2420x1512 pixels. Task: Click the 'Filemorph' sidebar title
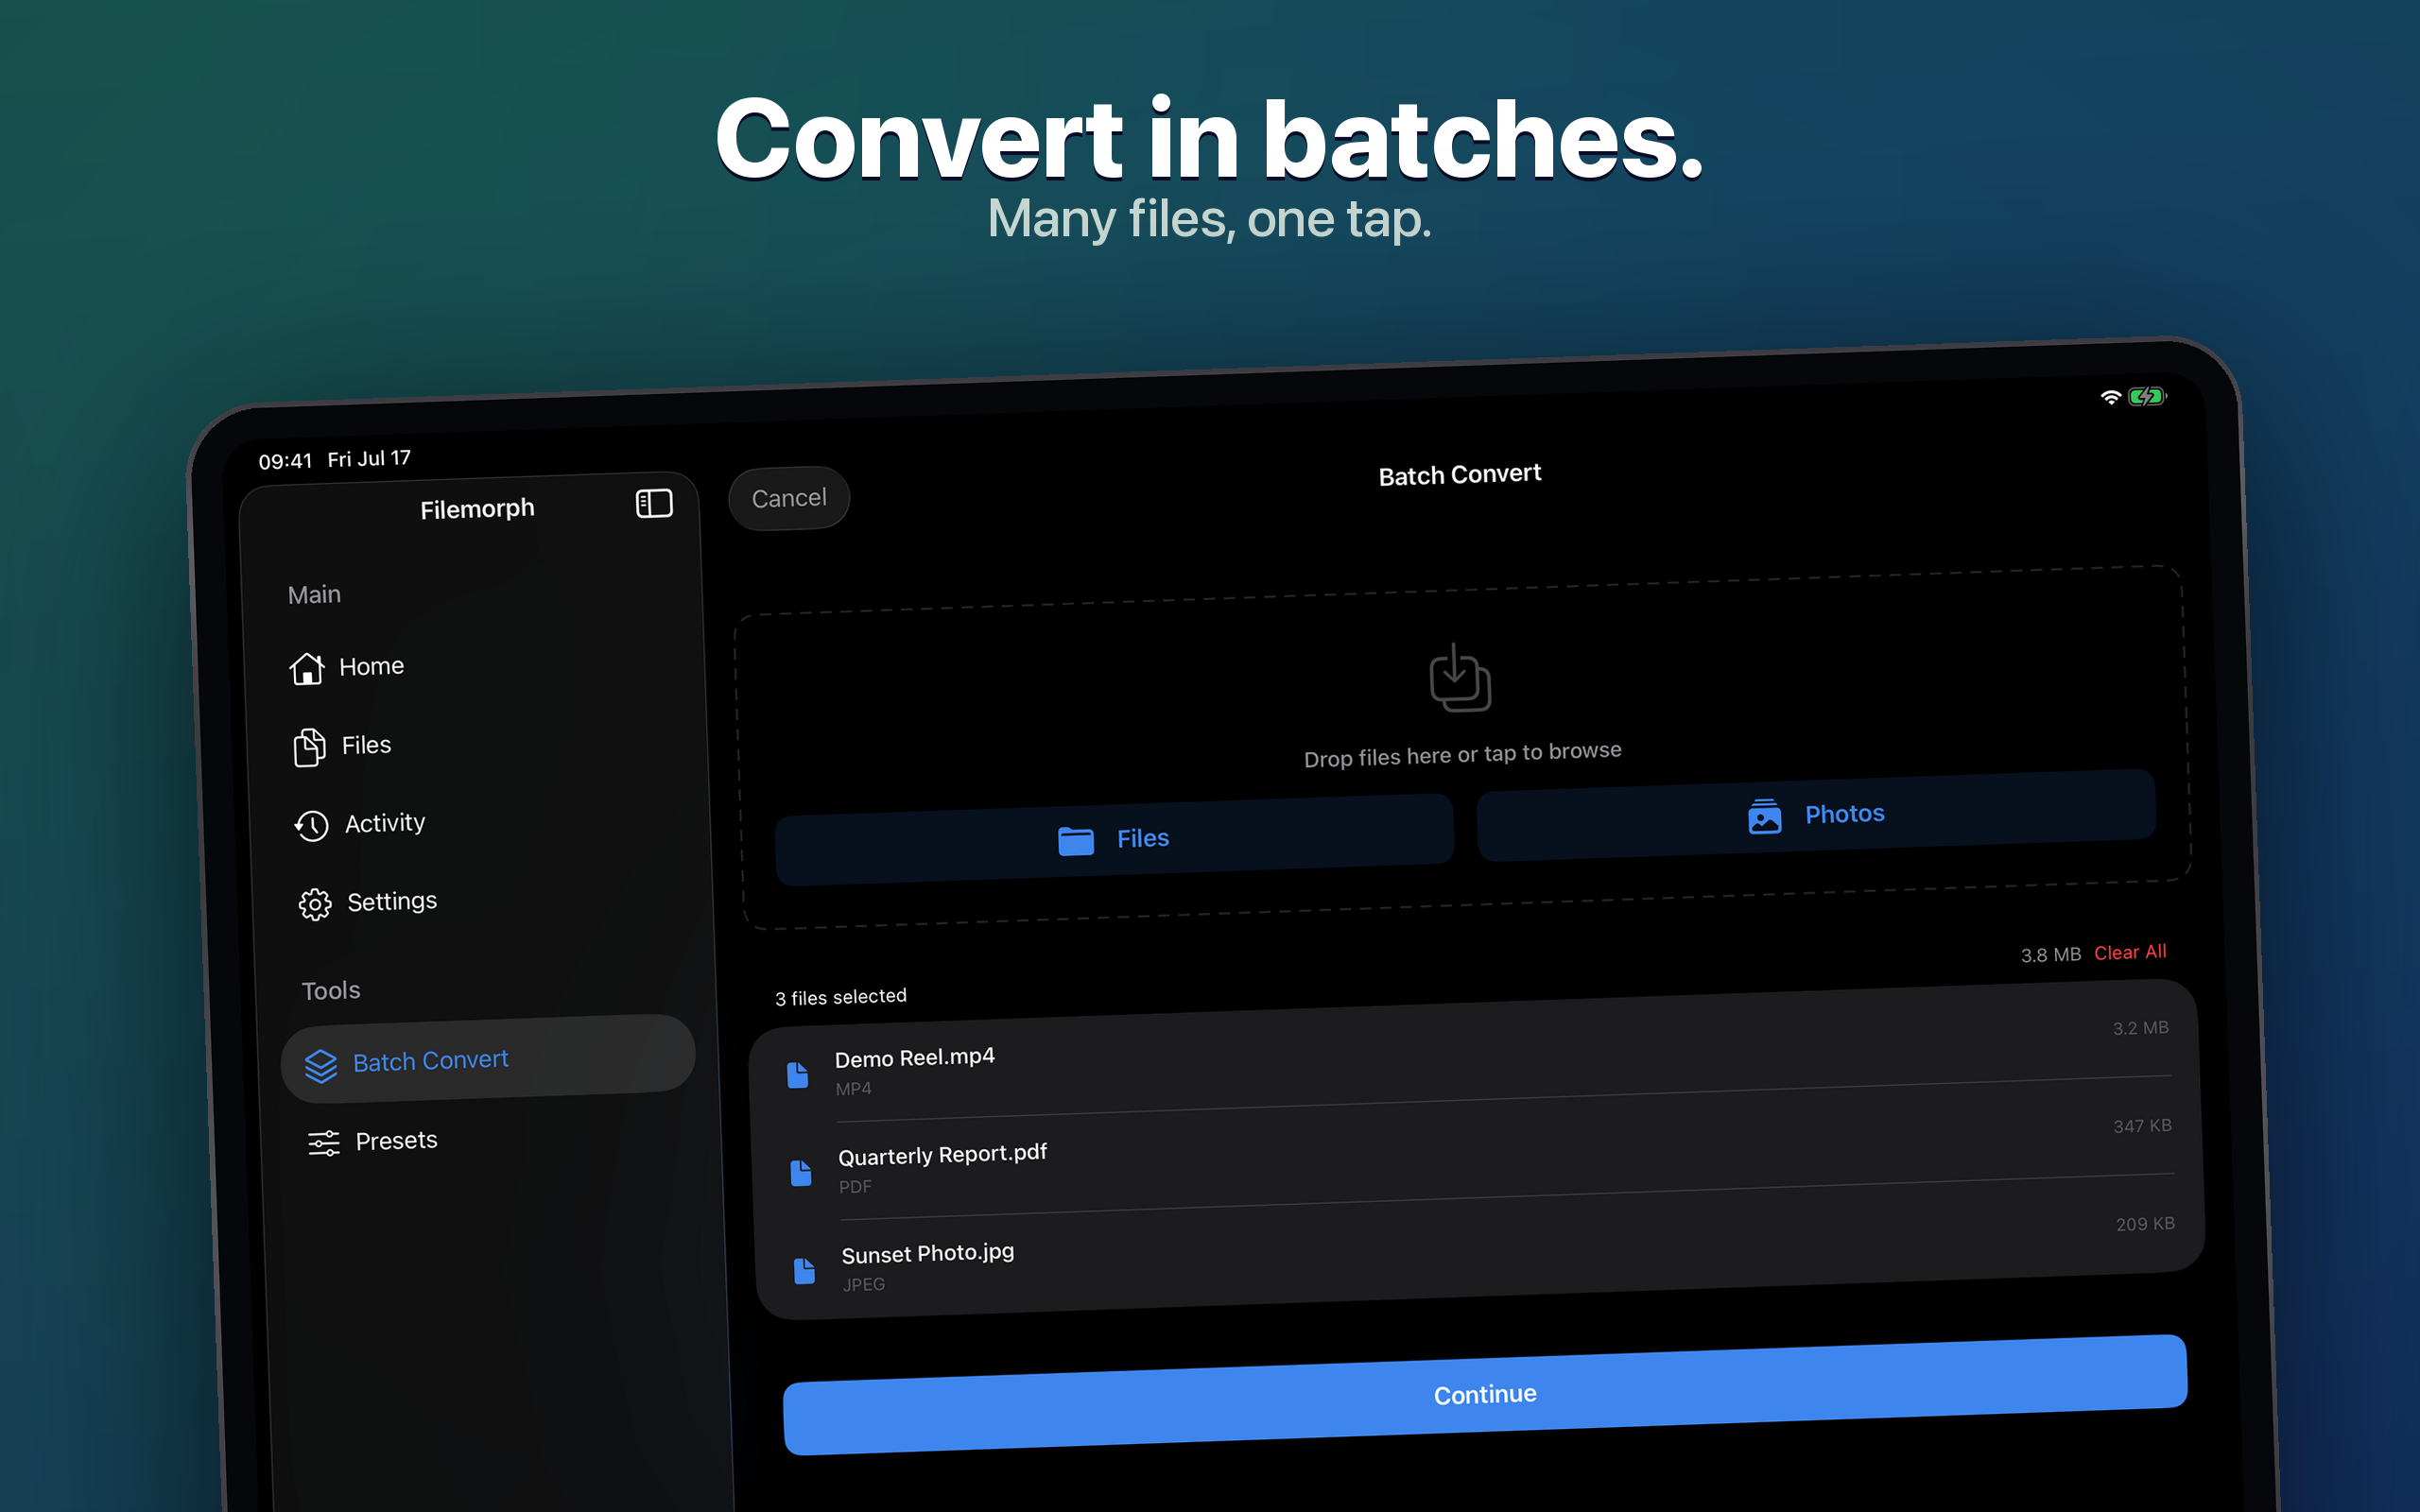(477, 509)
